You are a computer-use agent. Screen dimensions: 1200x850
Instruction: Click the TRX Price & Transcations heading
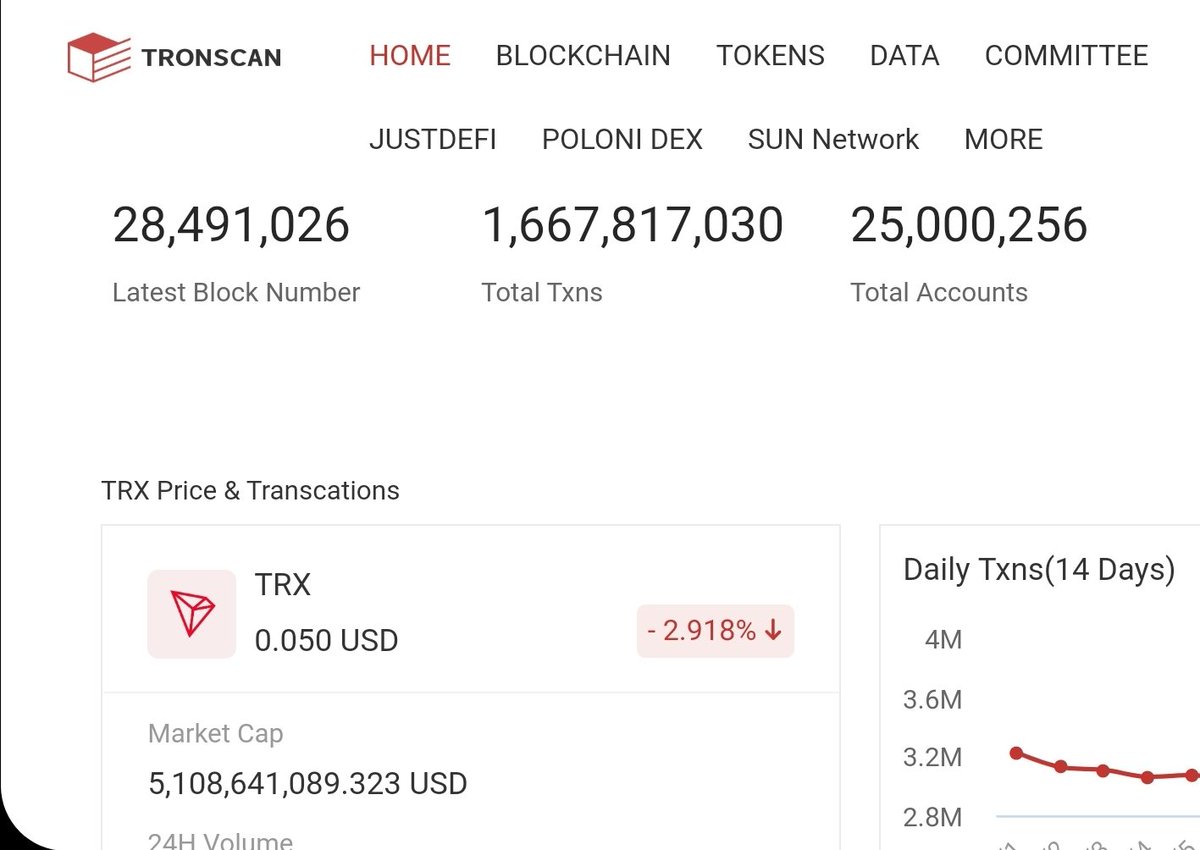250,491
